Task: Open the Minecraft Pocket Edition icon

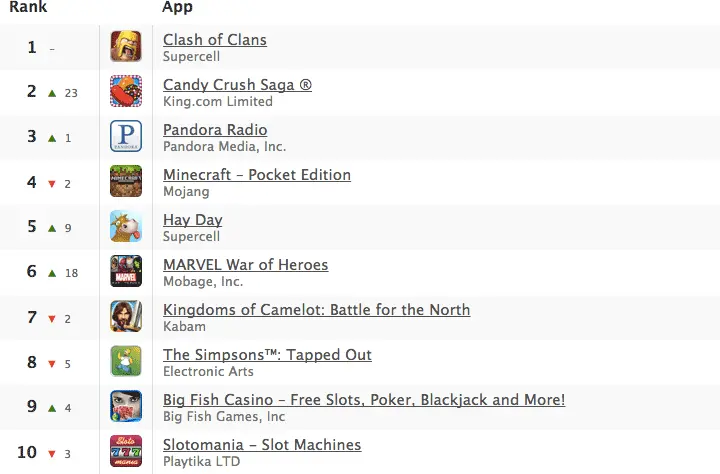Action: click(126, 181)
